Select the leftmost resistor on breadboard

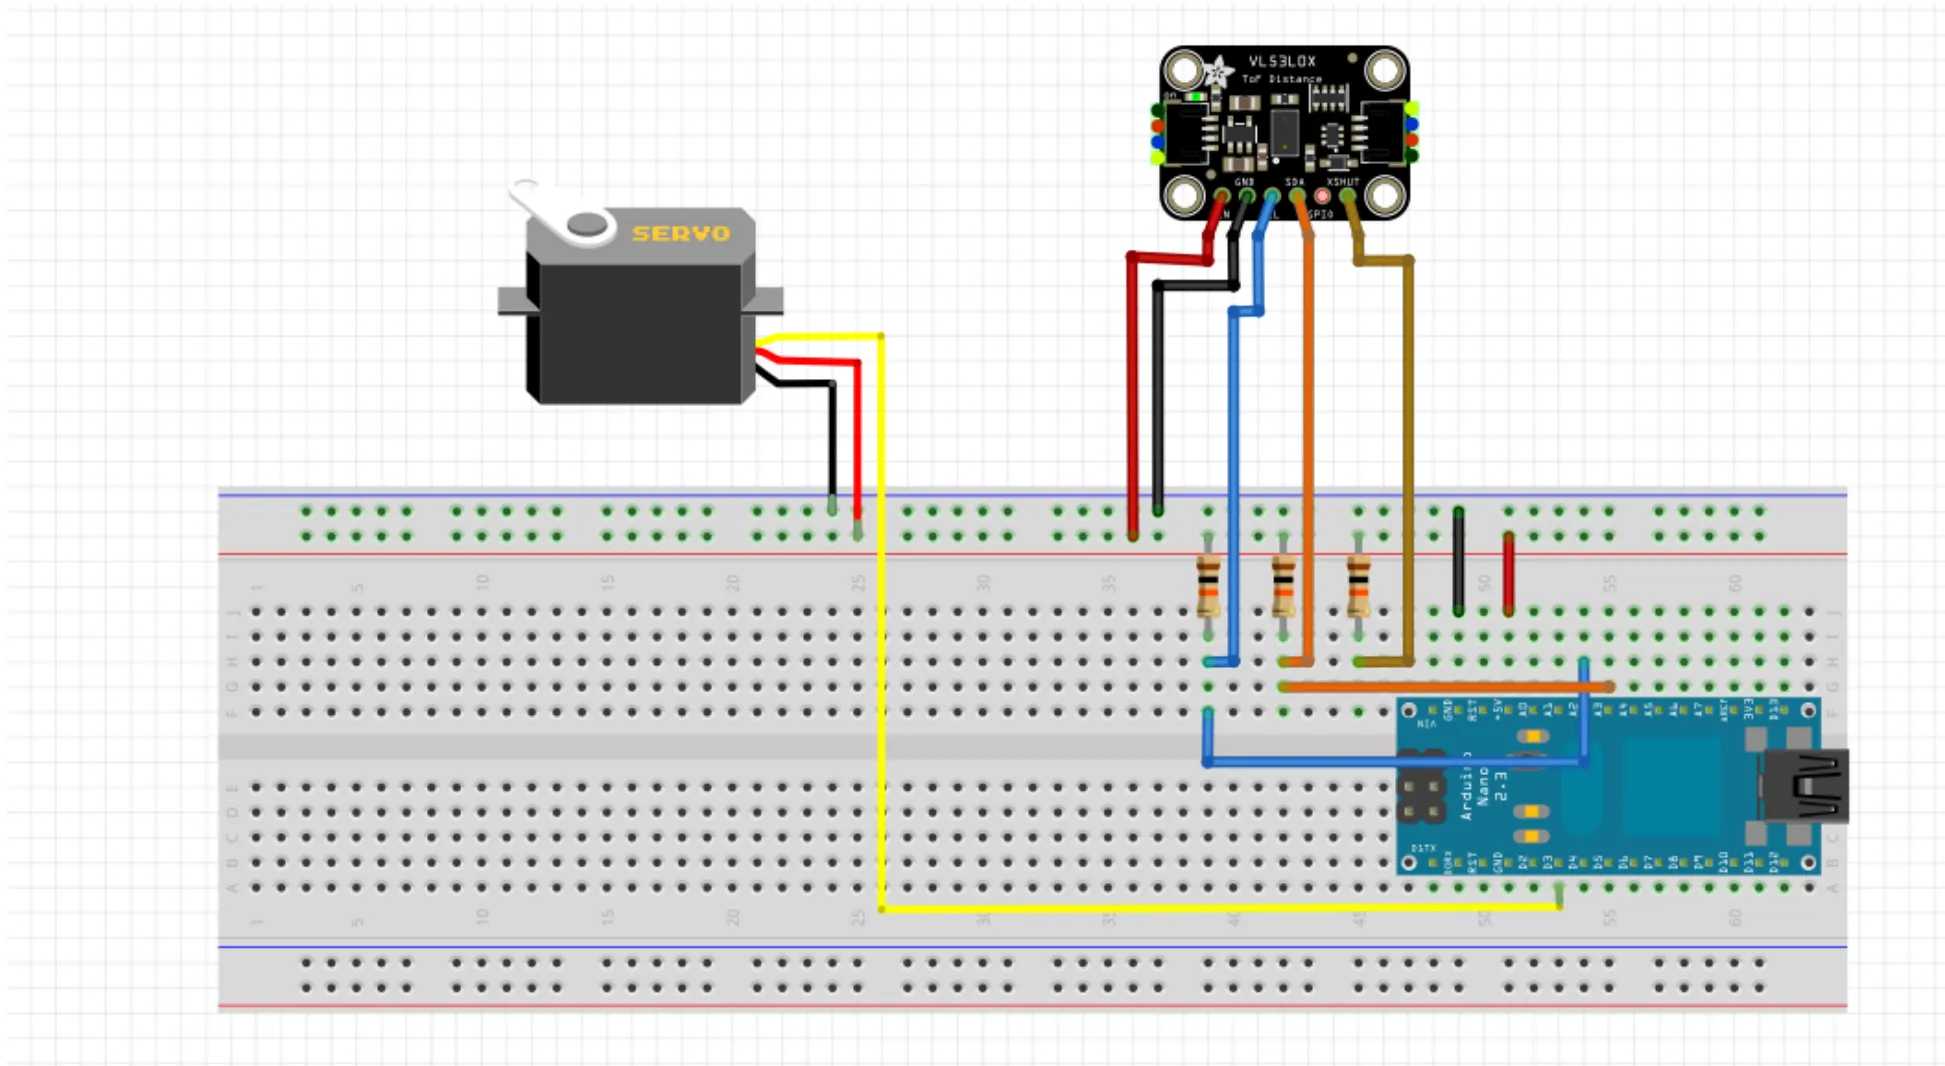tap(1208, 586)
